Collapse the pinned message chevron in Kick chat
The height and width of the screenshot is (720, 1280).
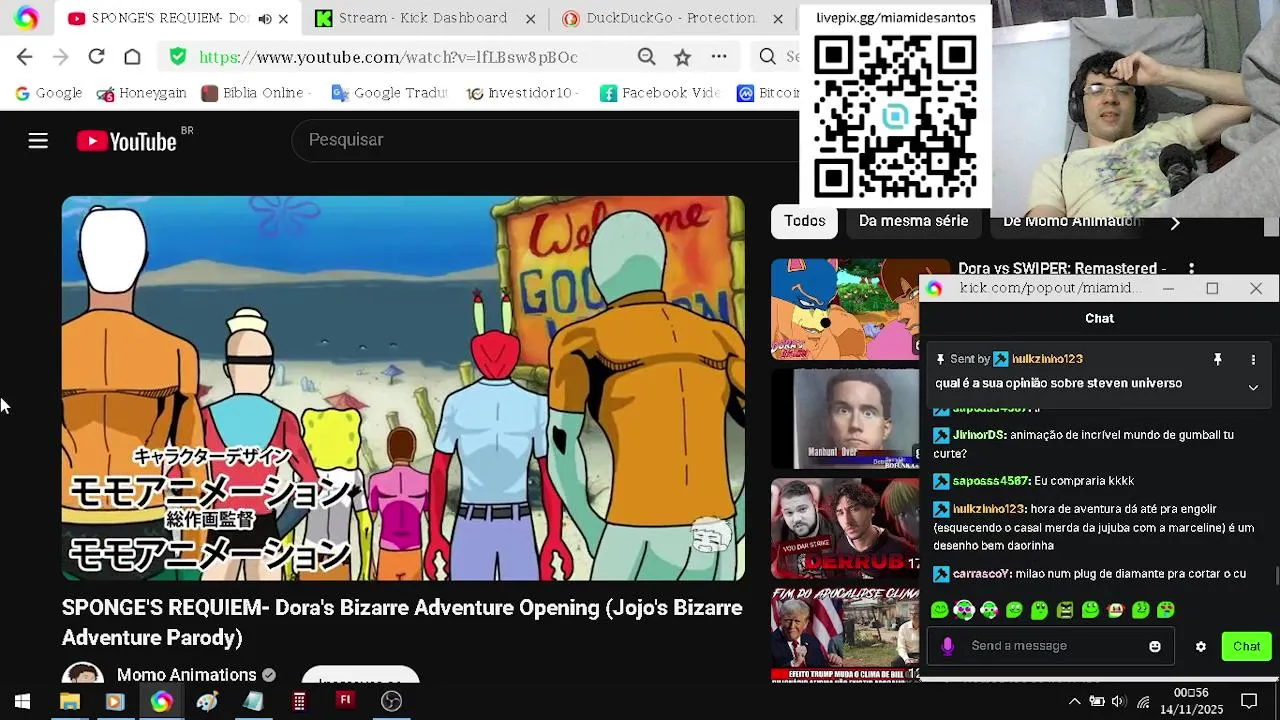tap(1253, 387)
